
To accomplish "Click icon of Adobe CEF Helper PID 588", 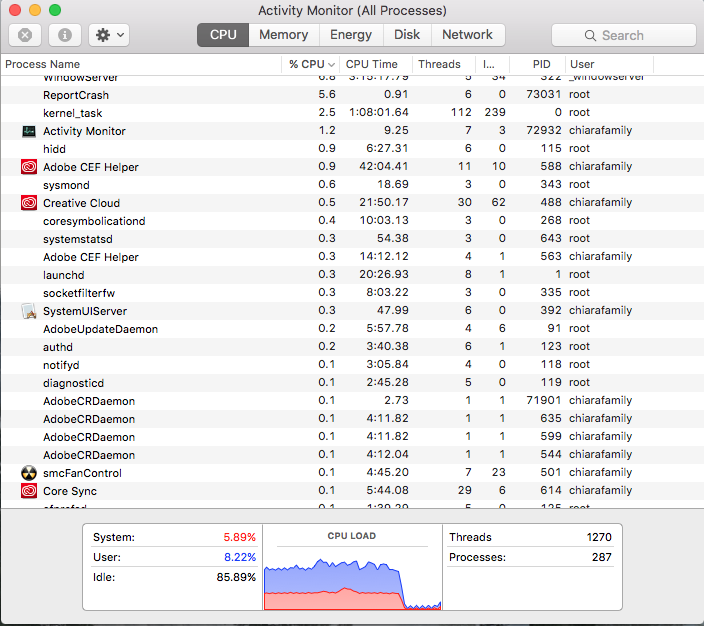I will [x=29, y=167].
